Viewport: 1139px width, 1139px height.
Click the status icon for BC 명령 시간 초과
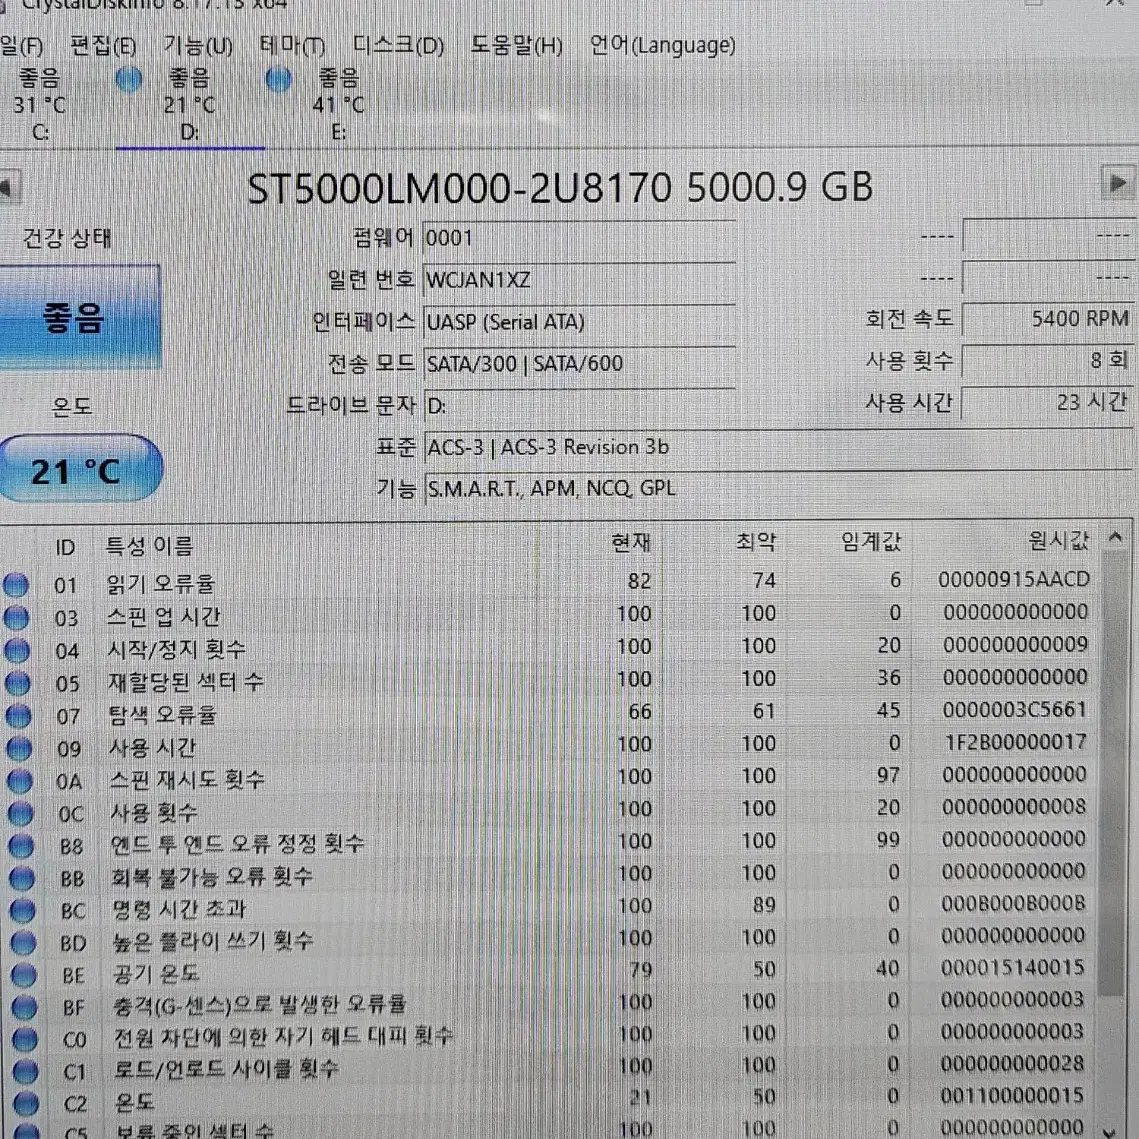[23, 910]
